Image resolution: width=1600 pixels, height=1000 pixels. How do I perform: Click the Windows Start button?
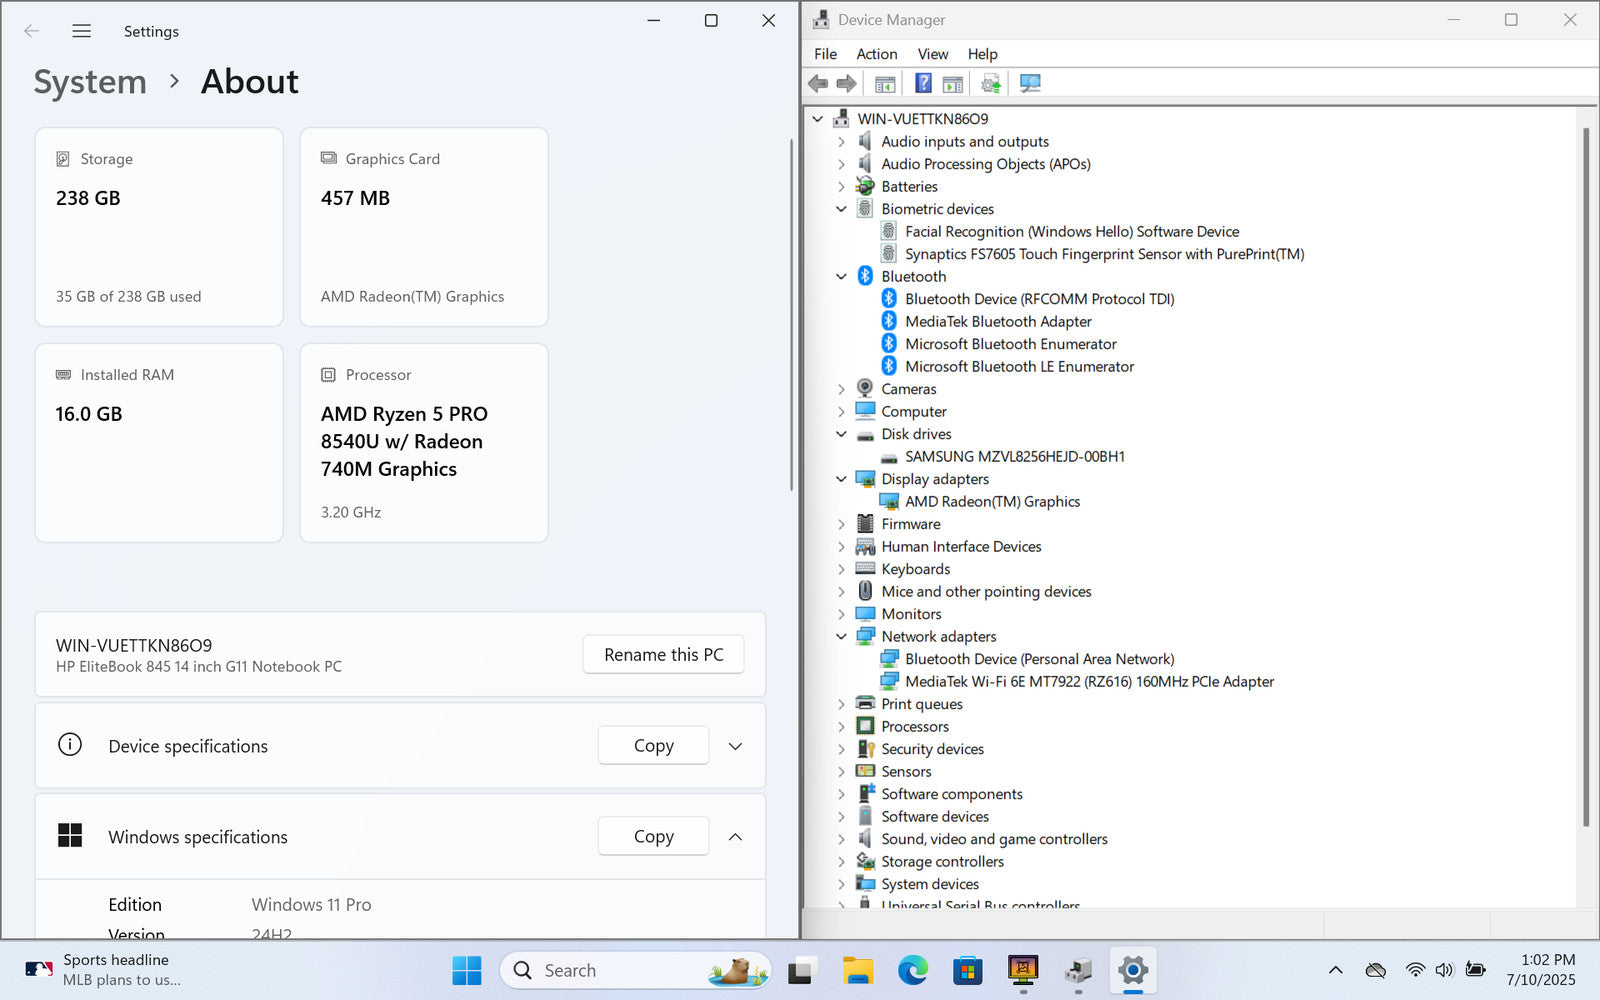pyautogui.click(x=466, y=970)
